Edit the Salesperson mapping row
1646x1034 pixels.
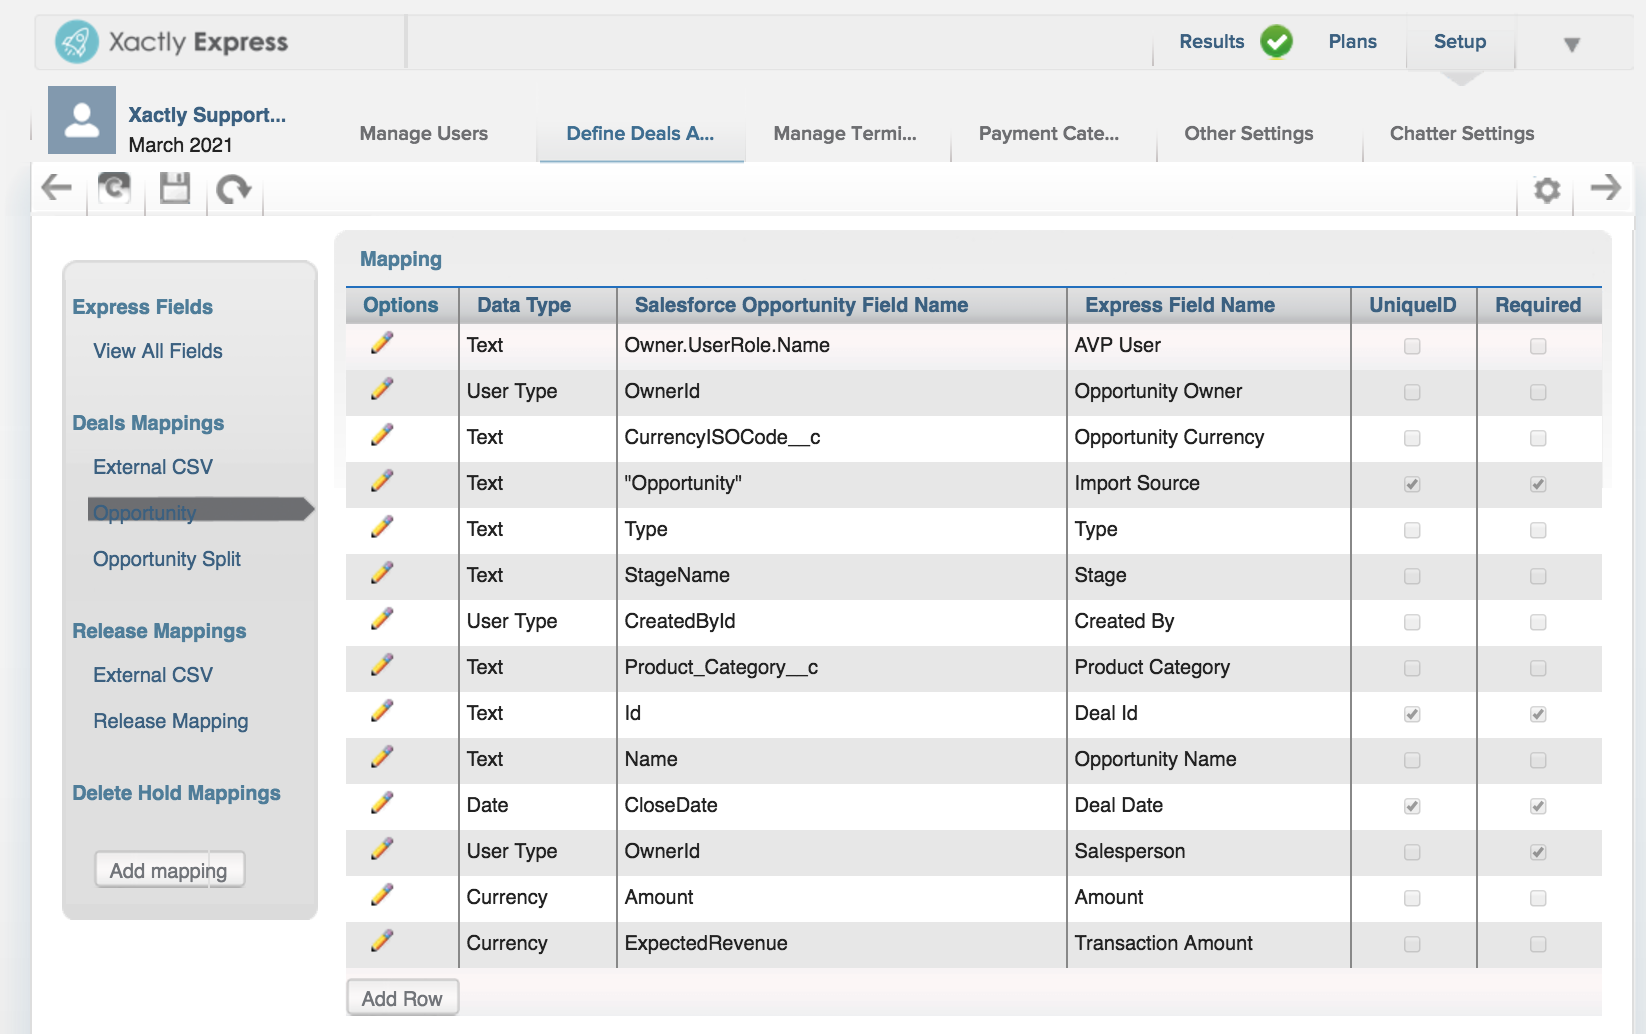pos(382,850)
